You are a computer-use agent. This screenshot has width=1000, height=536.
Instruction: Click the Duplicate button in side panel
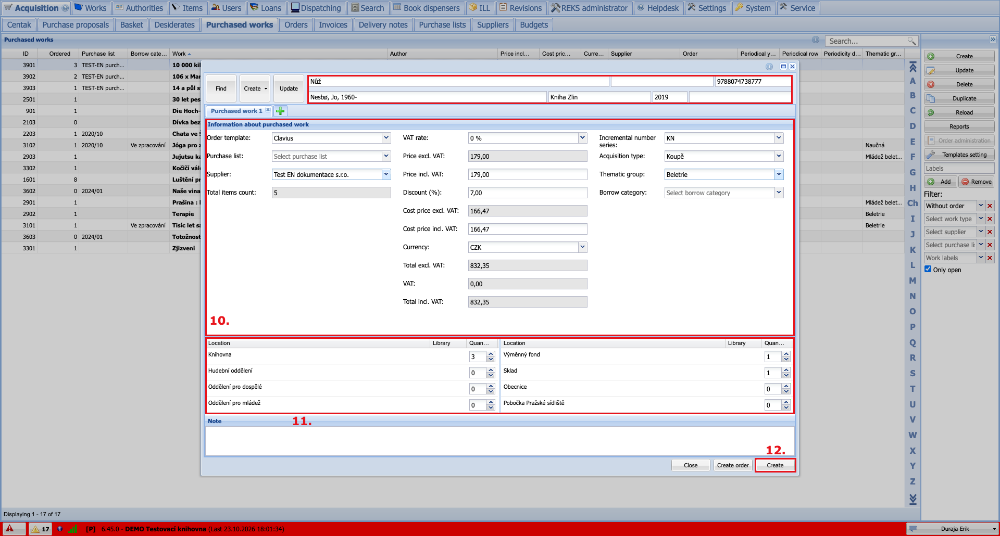tap(959, 99)
